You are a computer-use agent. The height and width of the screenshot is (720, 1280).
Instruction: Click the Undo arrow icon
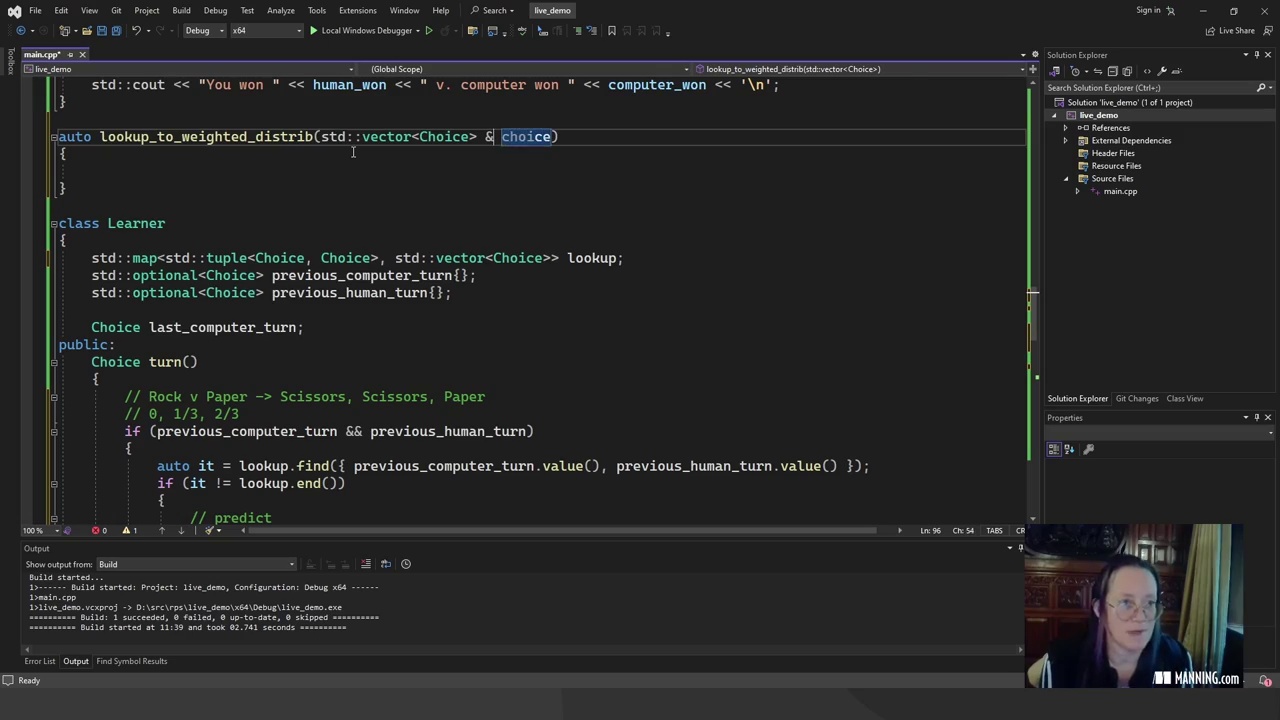pyautogui.click(x=136, y=31)
